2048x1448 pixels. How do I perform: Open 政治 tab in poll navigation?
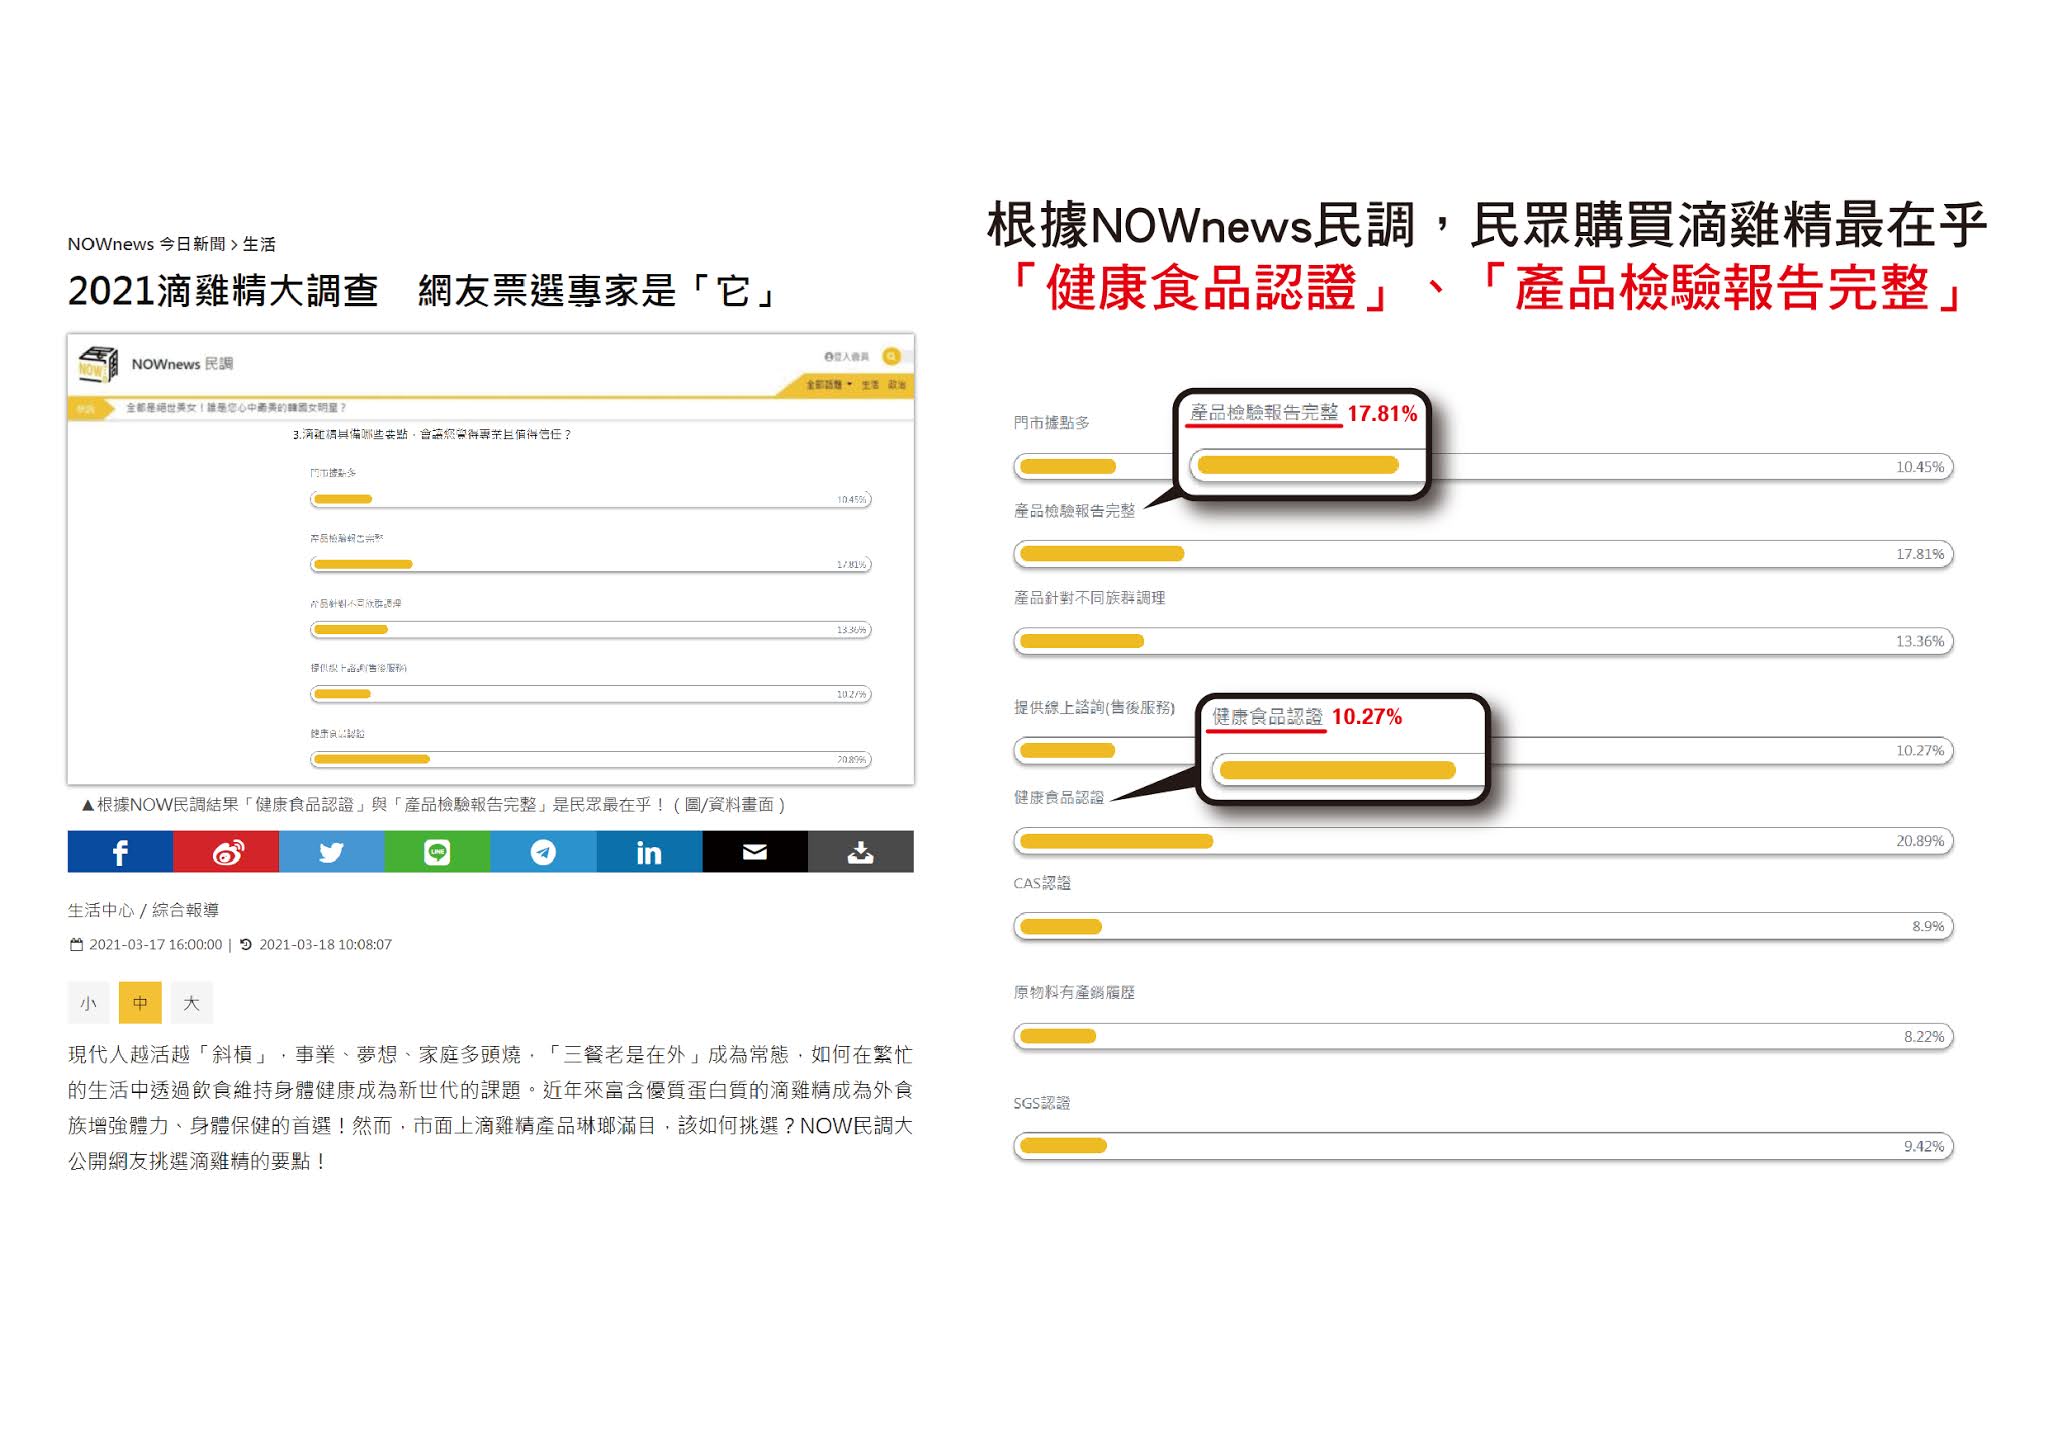896,385
